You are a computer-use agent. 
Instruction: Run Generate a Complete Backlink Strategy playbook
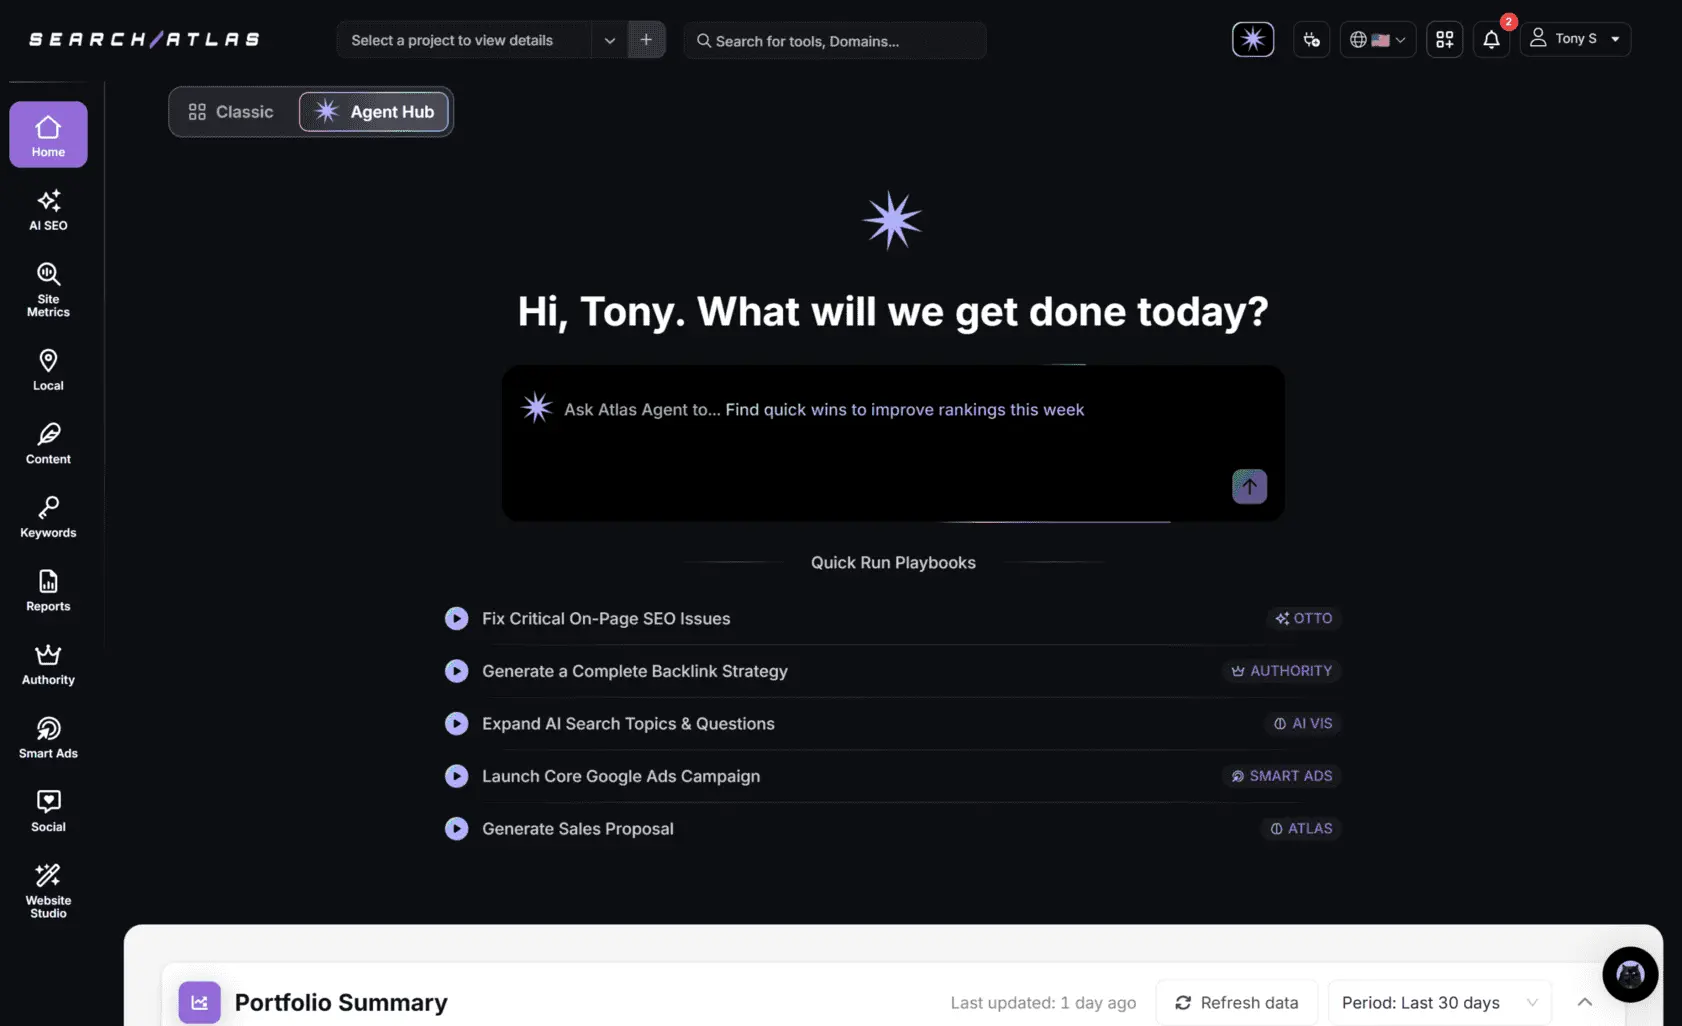pos(456,671)
